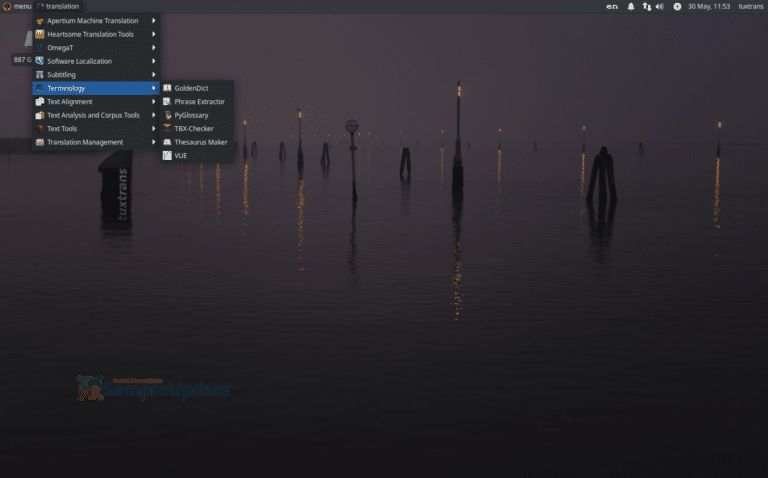768x478 pixels.
Task: Click the Text Analysis and Corpus Tools icon
Action: pyautogui.click(x=40, y=115)
